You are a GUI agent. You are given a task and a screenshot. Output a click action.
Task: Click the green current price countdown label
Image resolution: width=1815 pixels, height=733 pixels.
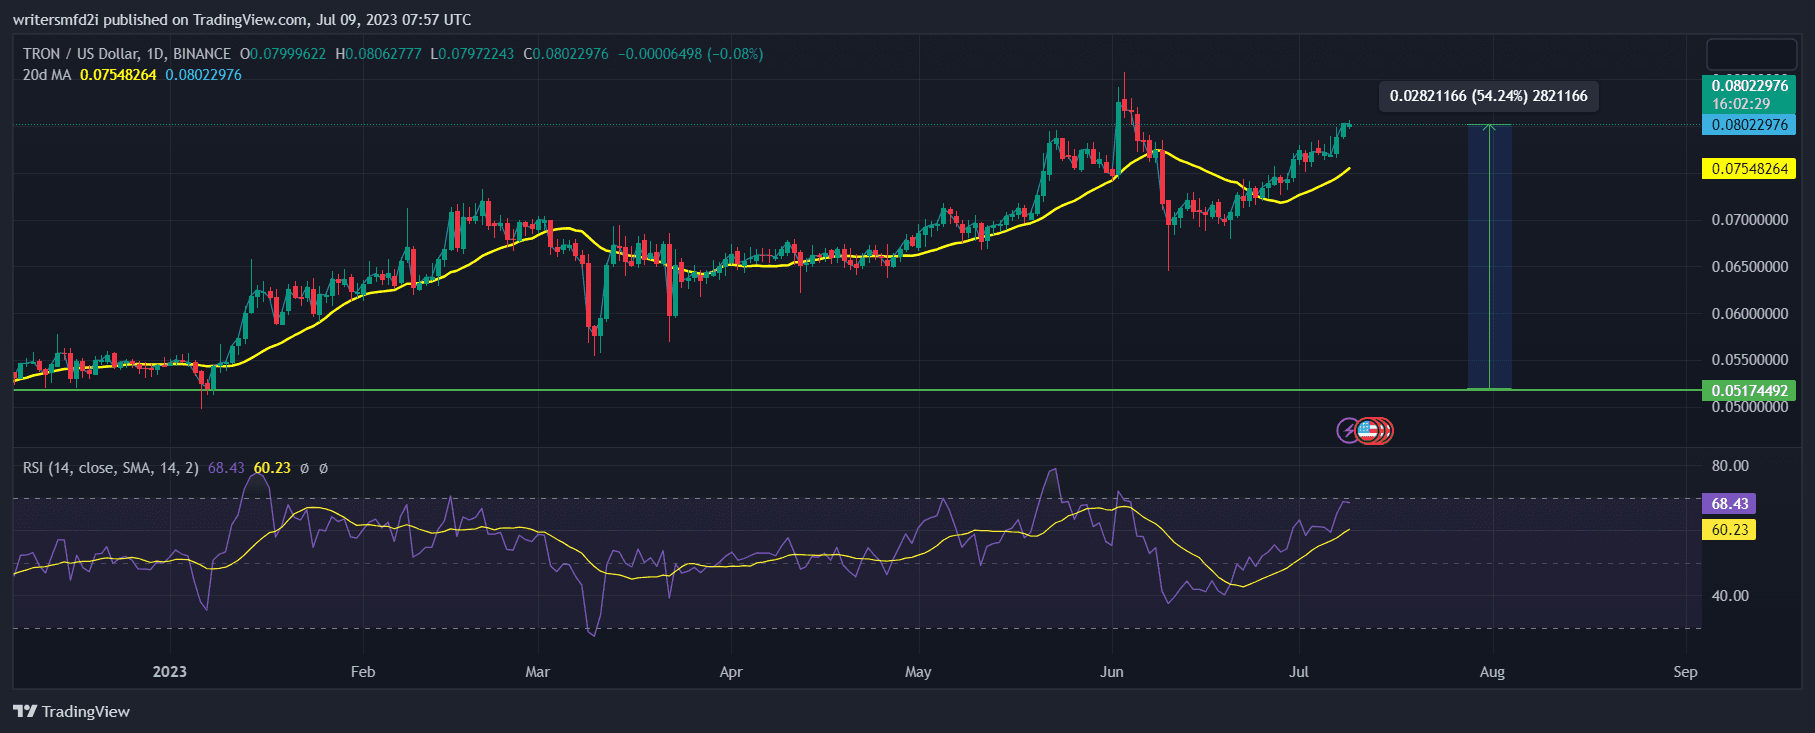click(x=1749, y=95)
